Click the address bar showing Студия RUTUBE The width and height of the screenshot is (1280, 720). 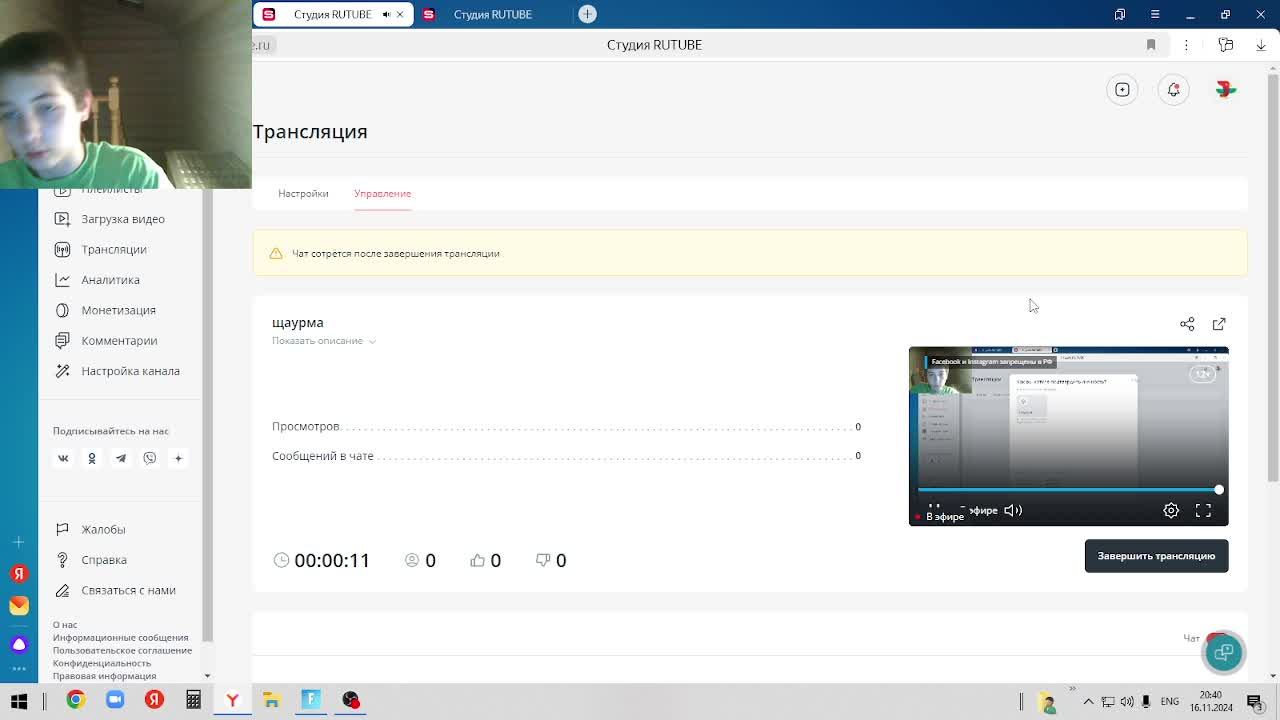pos(654,45)
